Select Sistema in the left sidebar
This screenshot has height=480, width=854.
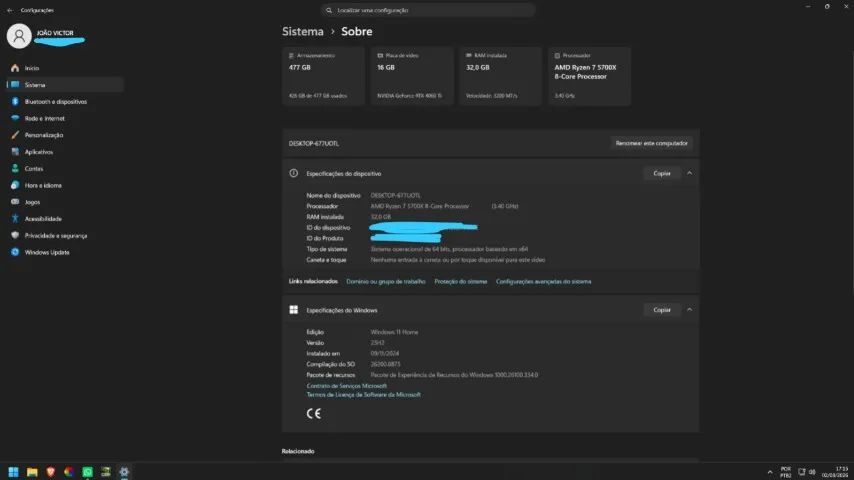click(x=65, y=85)
